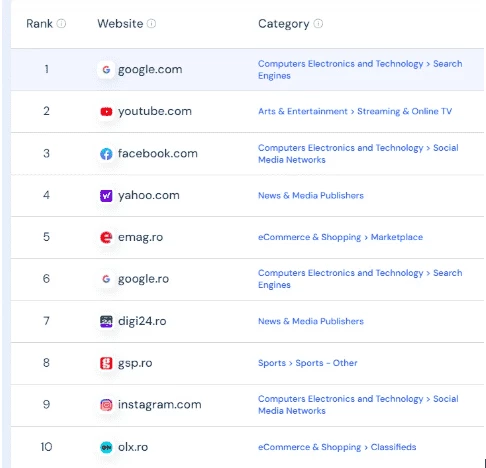Open the eCommerce Classifieds category link
The image size is (486, 468).
(337, 447)
